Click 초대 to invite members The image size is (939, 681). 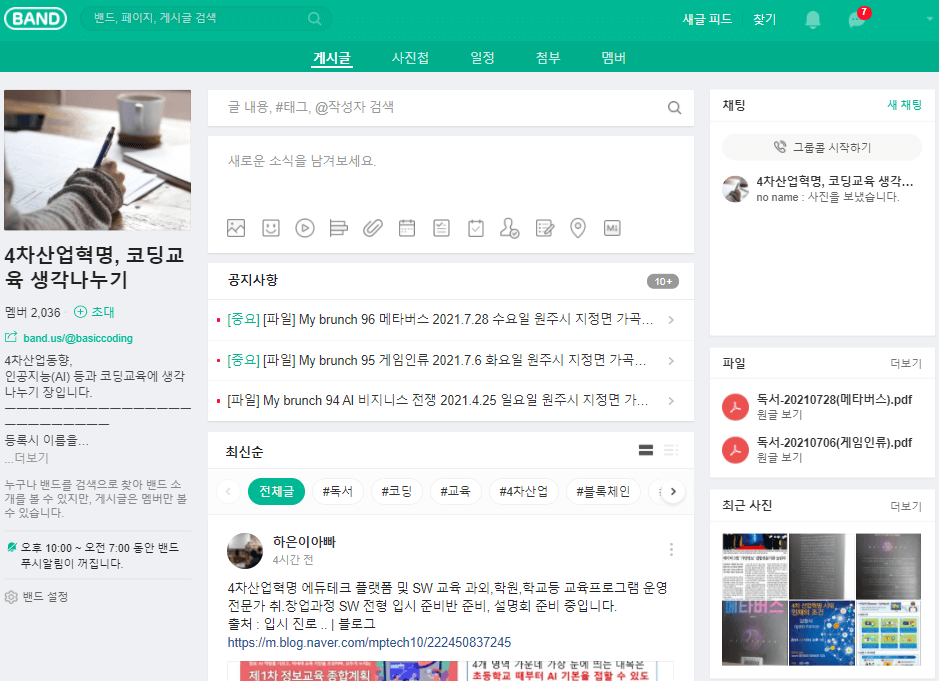pos(94,312)
